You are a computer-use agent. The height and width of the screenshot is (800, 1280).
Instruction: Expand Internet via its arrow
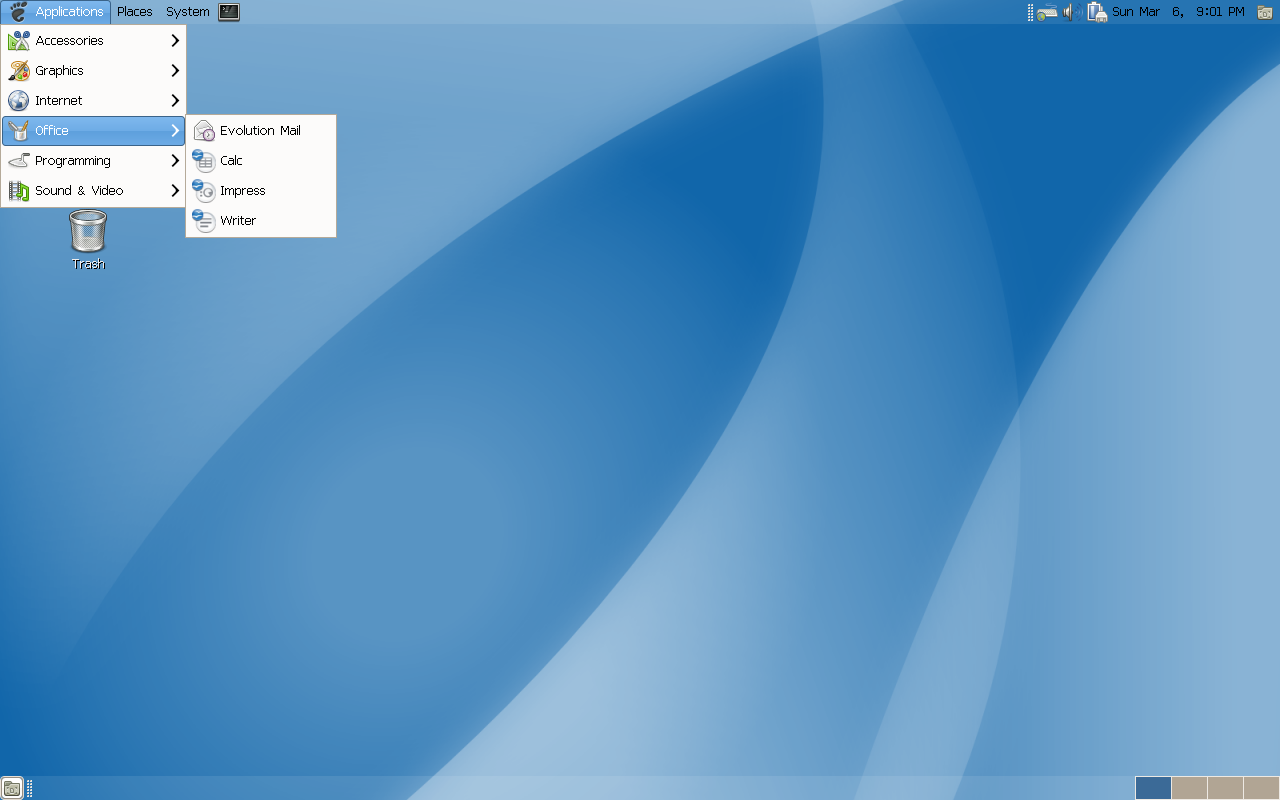coord(175,101)
